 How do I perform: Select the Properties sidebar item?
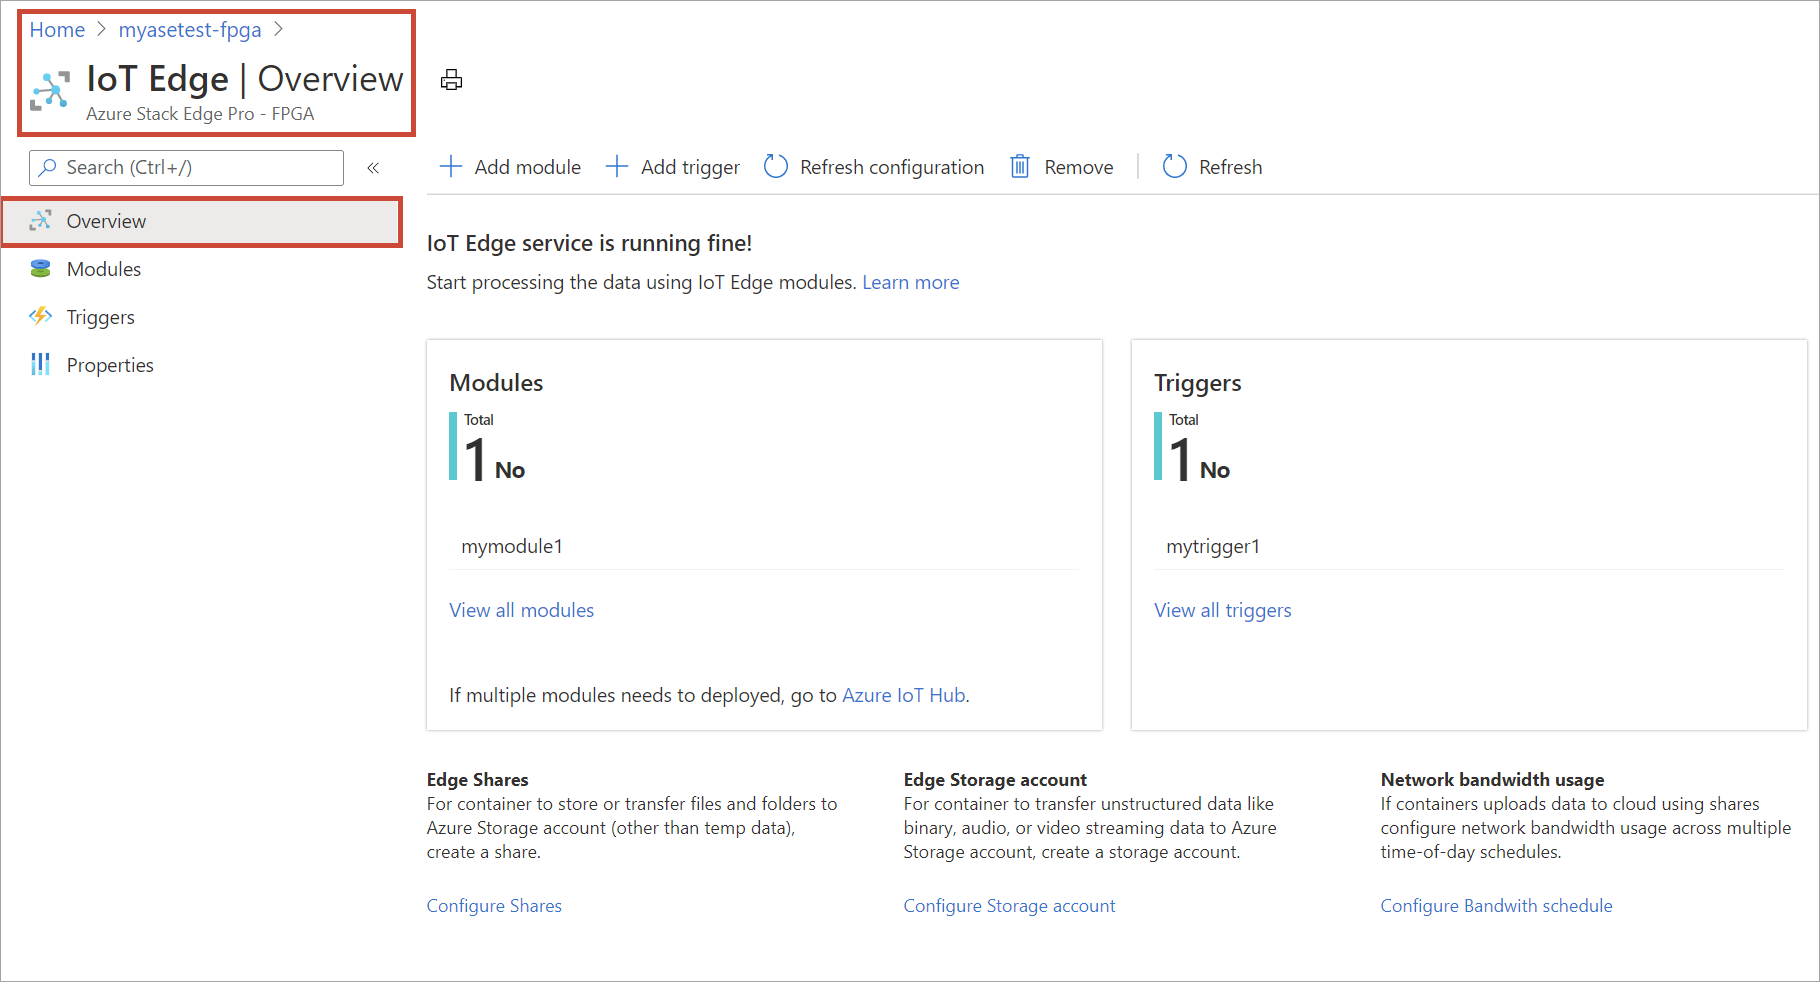(x=109, y=365)
